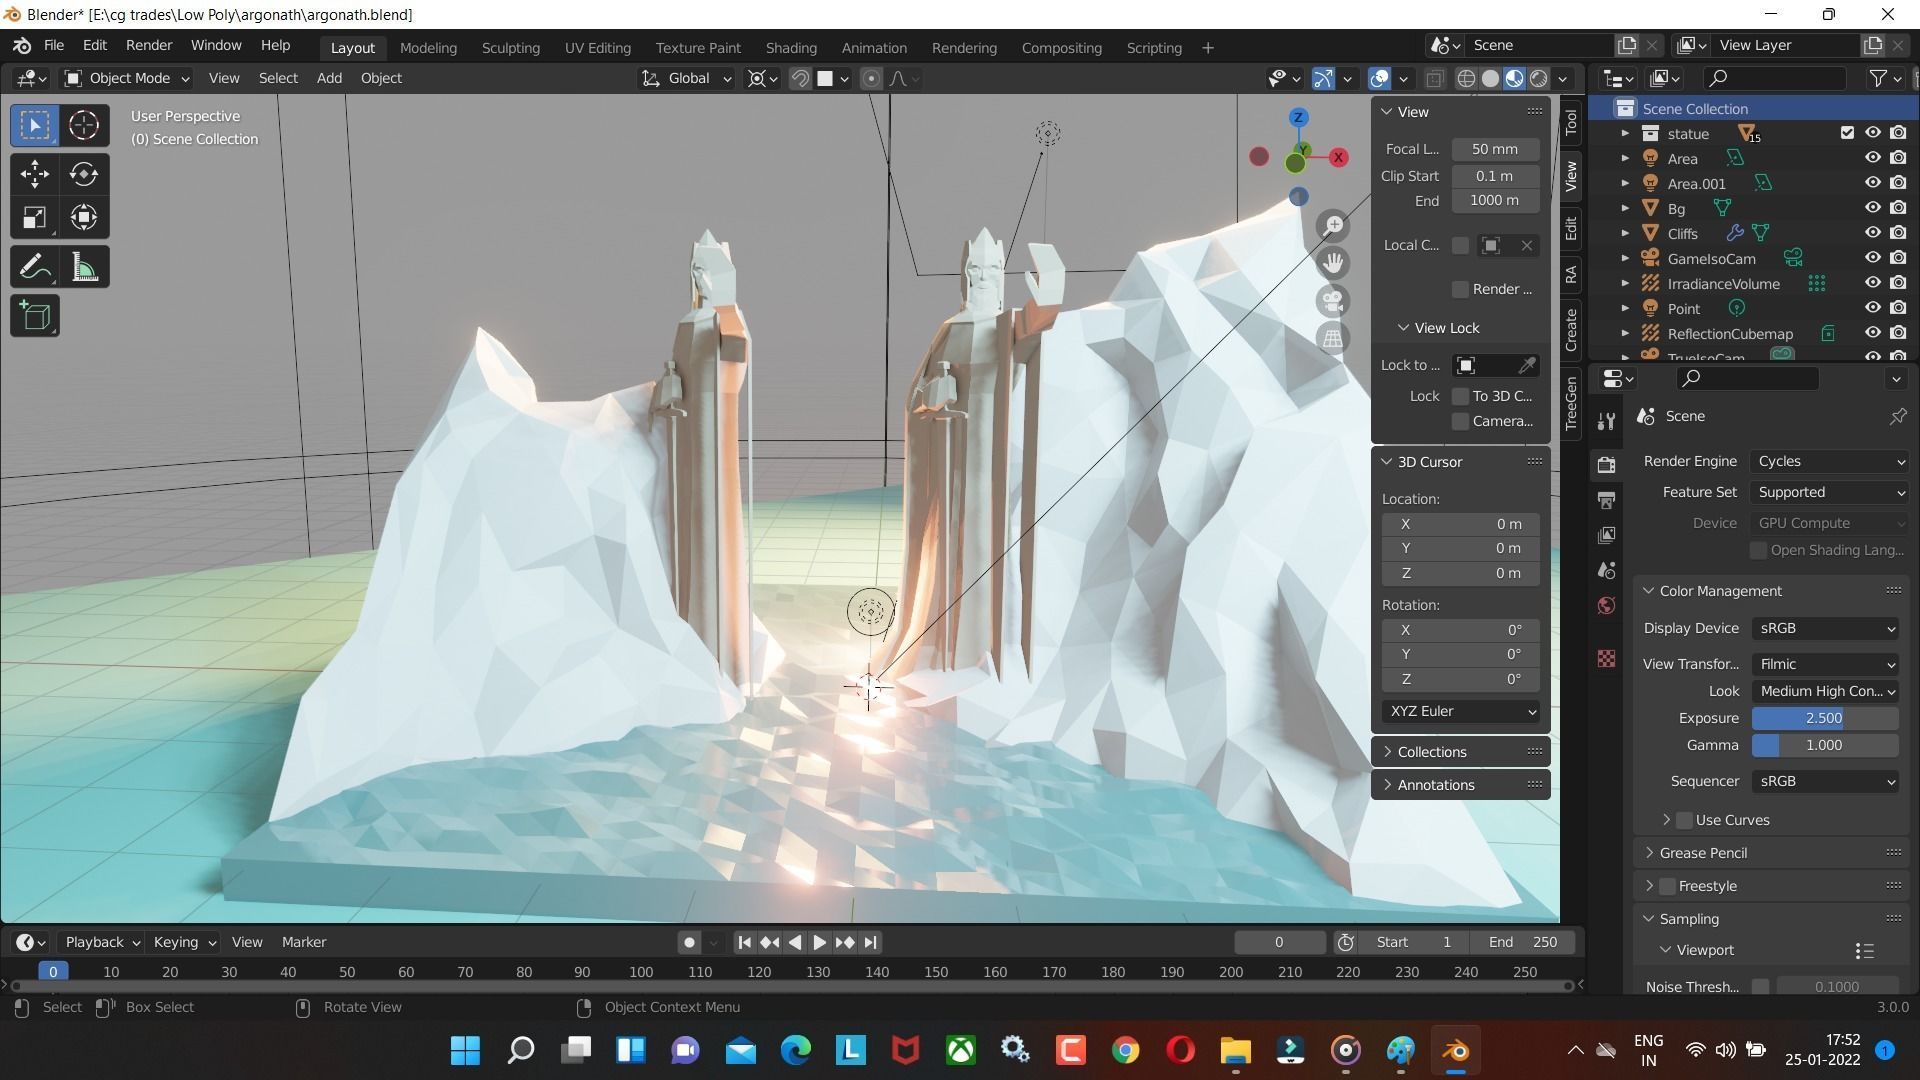Toggle proportional editing icon
Screen dimensions: 1920x1080
[871, 78]
